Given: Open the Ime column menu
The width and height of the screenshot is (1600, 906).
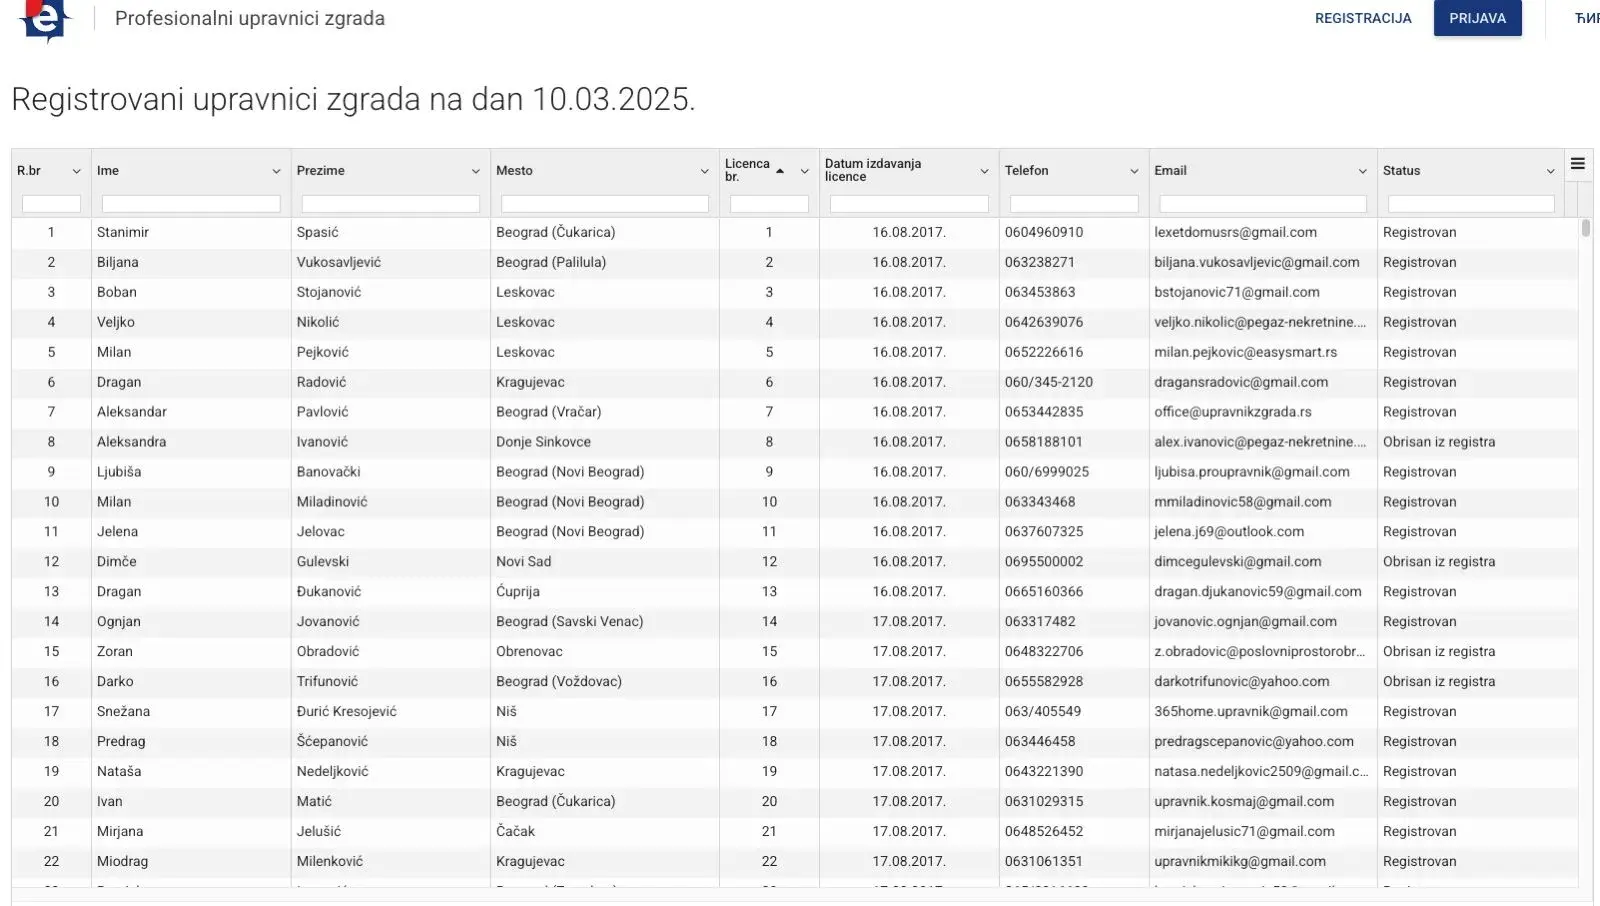Looking at the screenshot, I should tap(275, 170).
